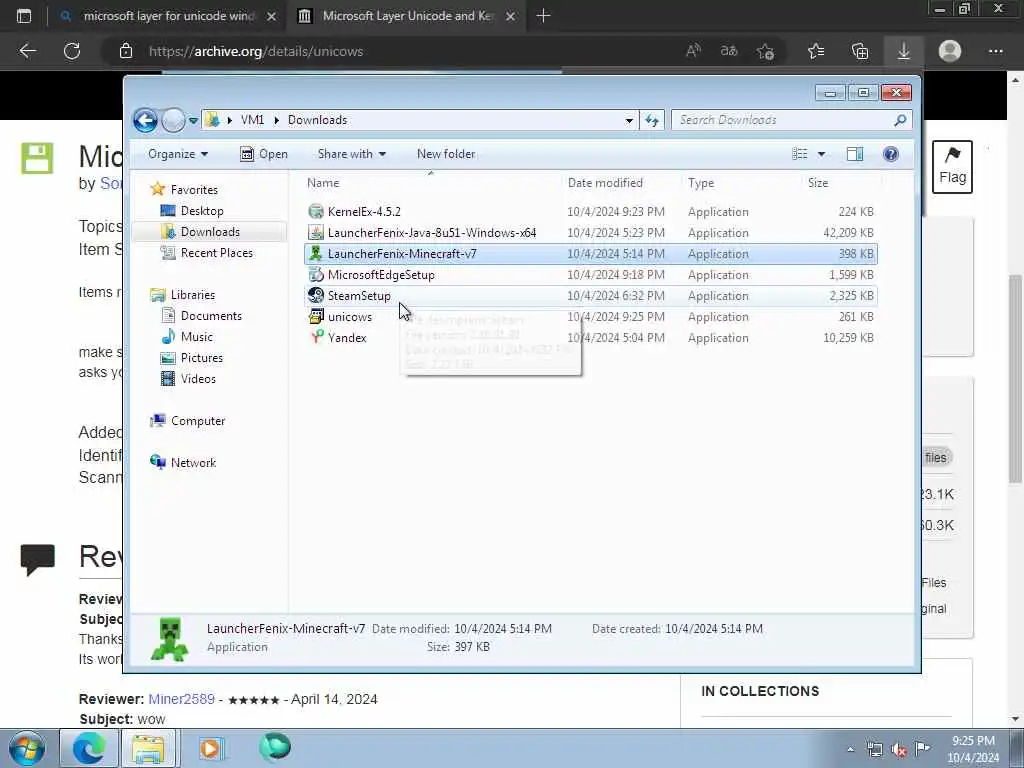Click the Explorer back arrow button
The image size is (1024, 768).
(x=145, y=120)
